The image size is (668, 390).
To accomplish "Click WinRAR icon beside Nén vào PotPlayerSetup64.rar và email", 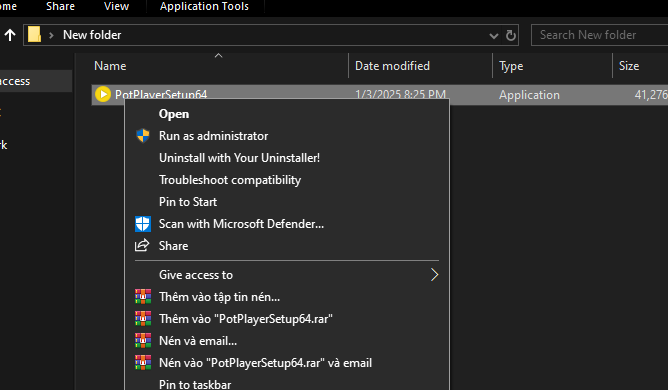I will tap(143, 362).
